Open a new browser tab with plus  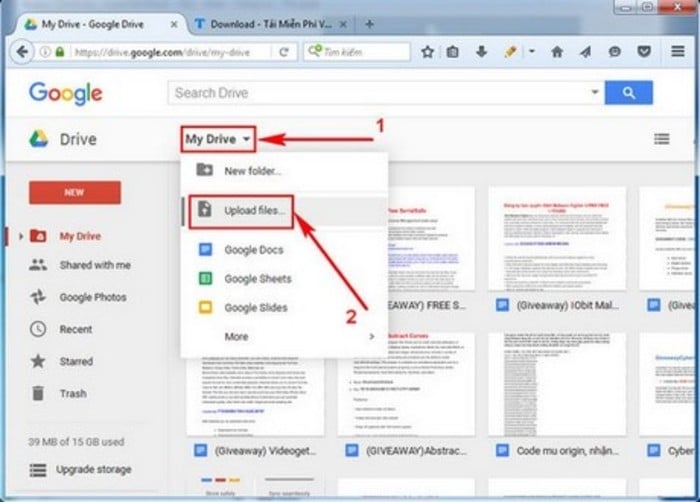369,24
